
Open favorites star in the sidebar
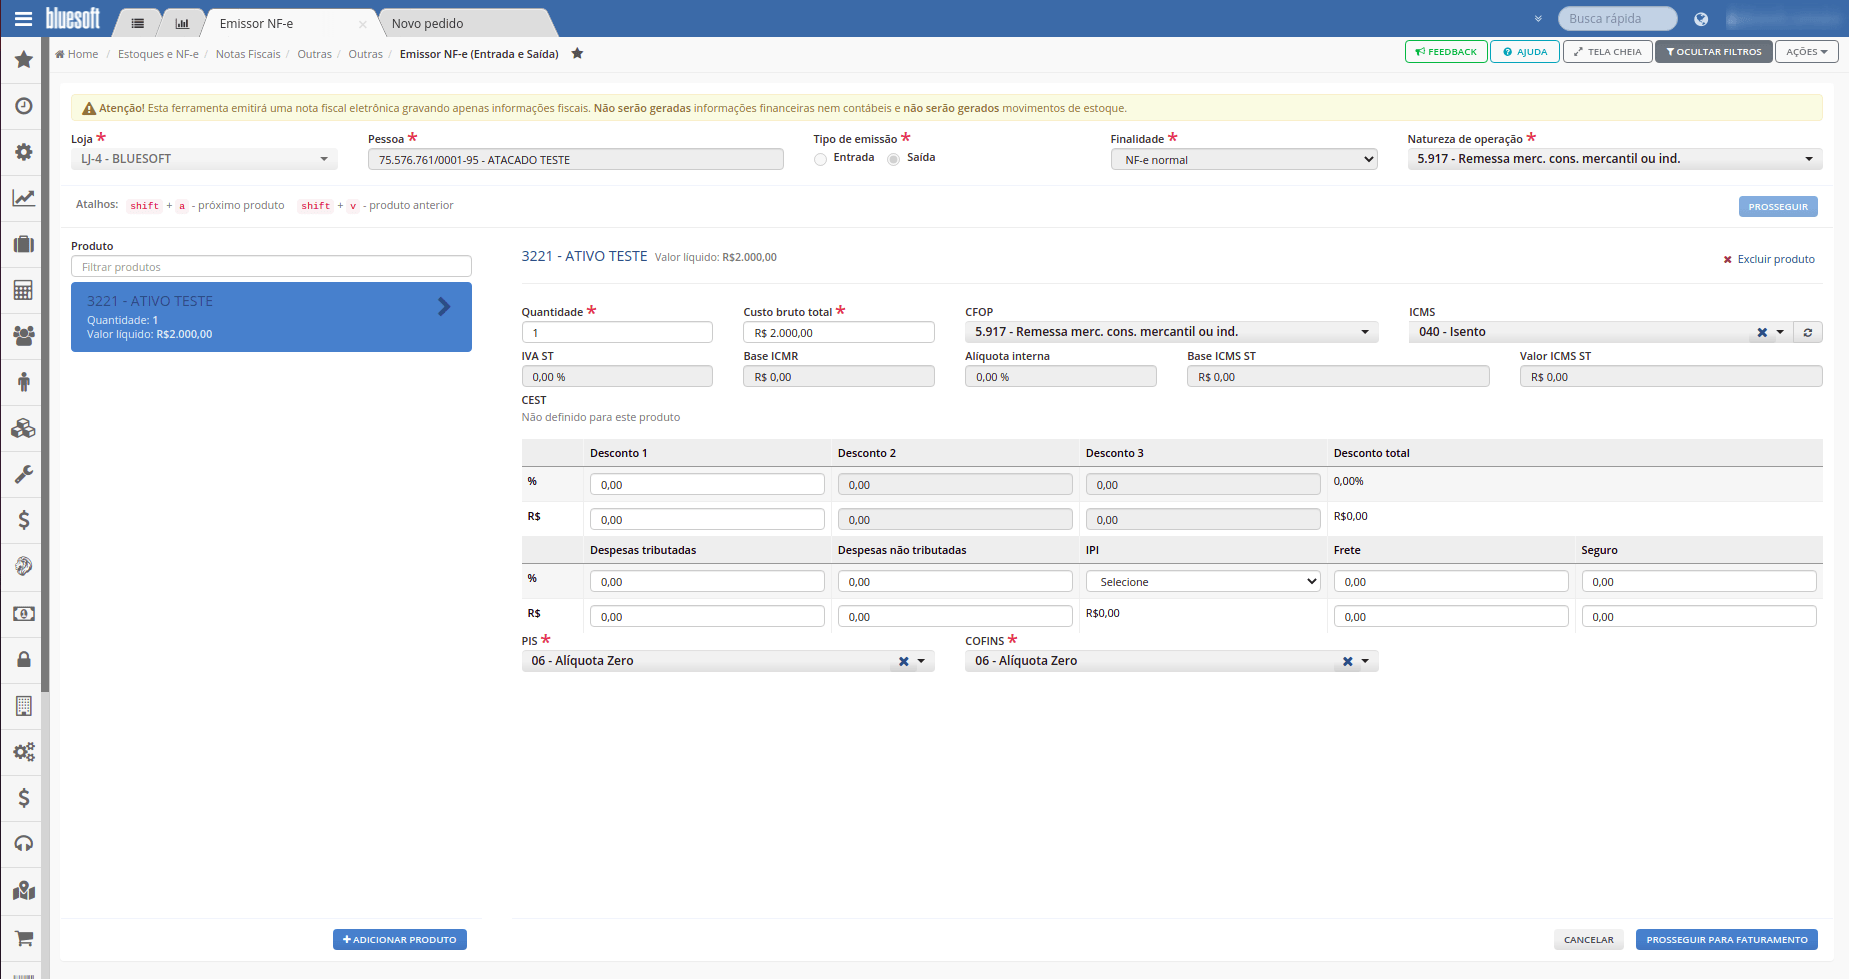pos(23,60)
